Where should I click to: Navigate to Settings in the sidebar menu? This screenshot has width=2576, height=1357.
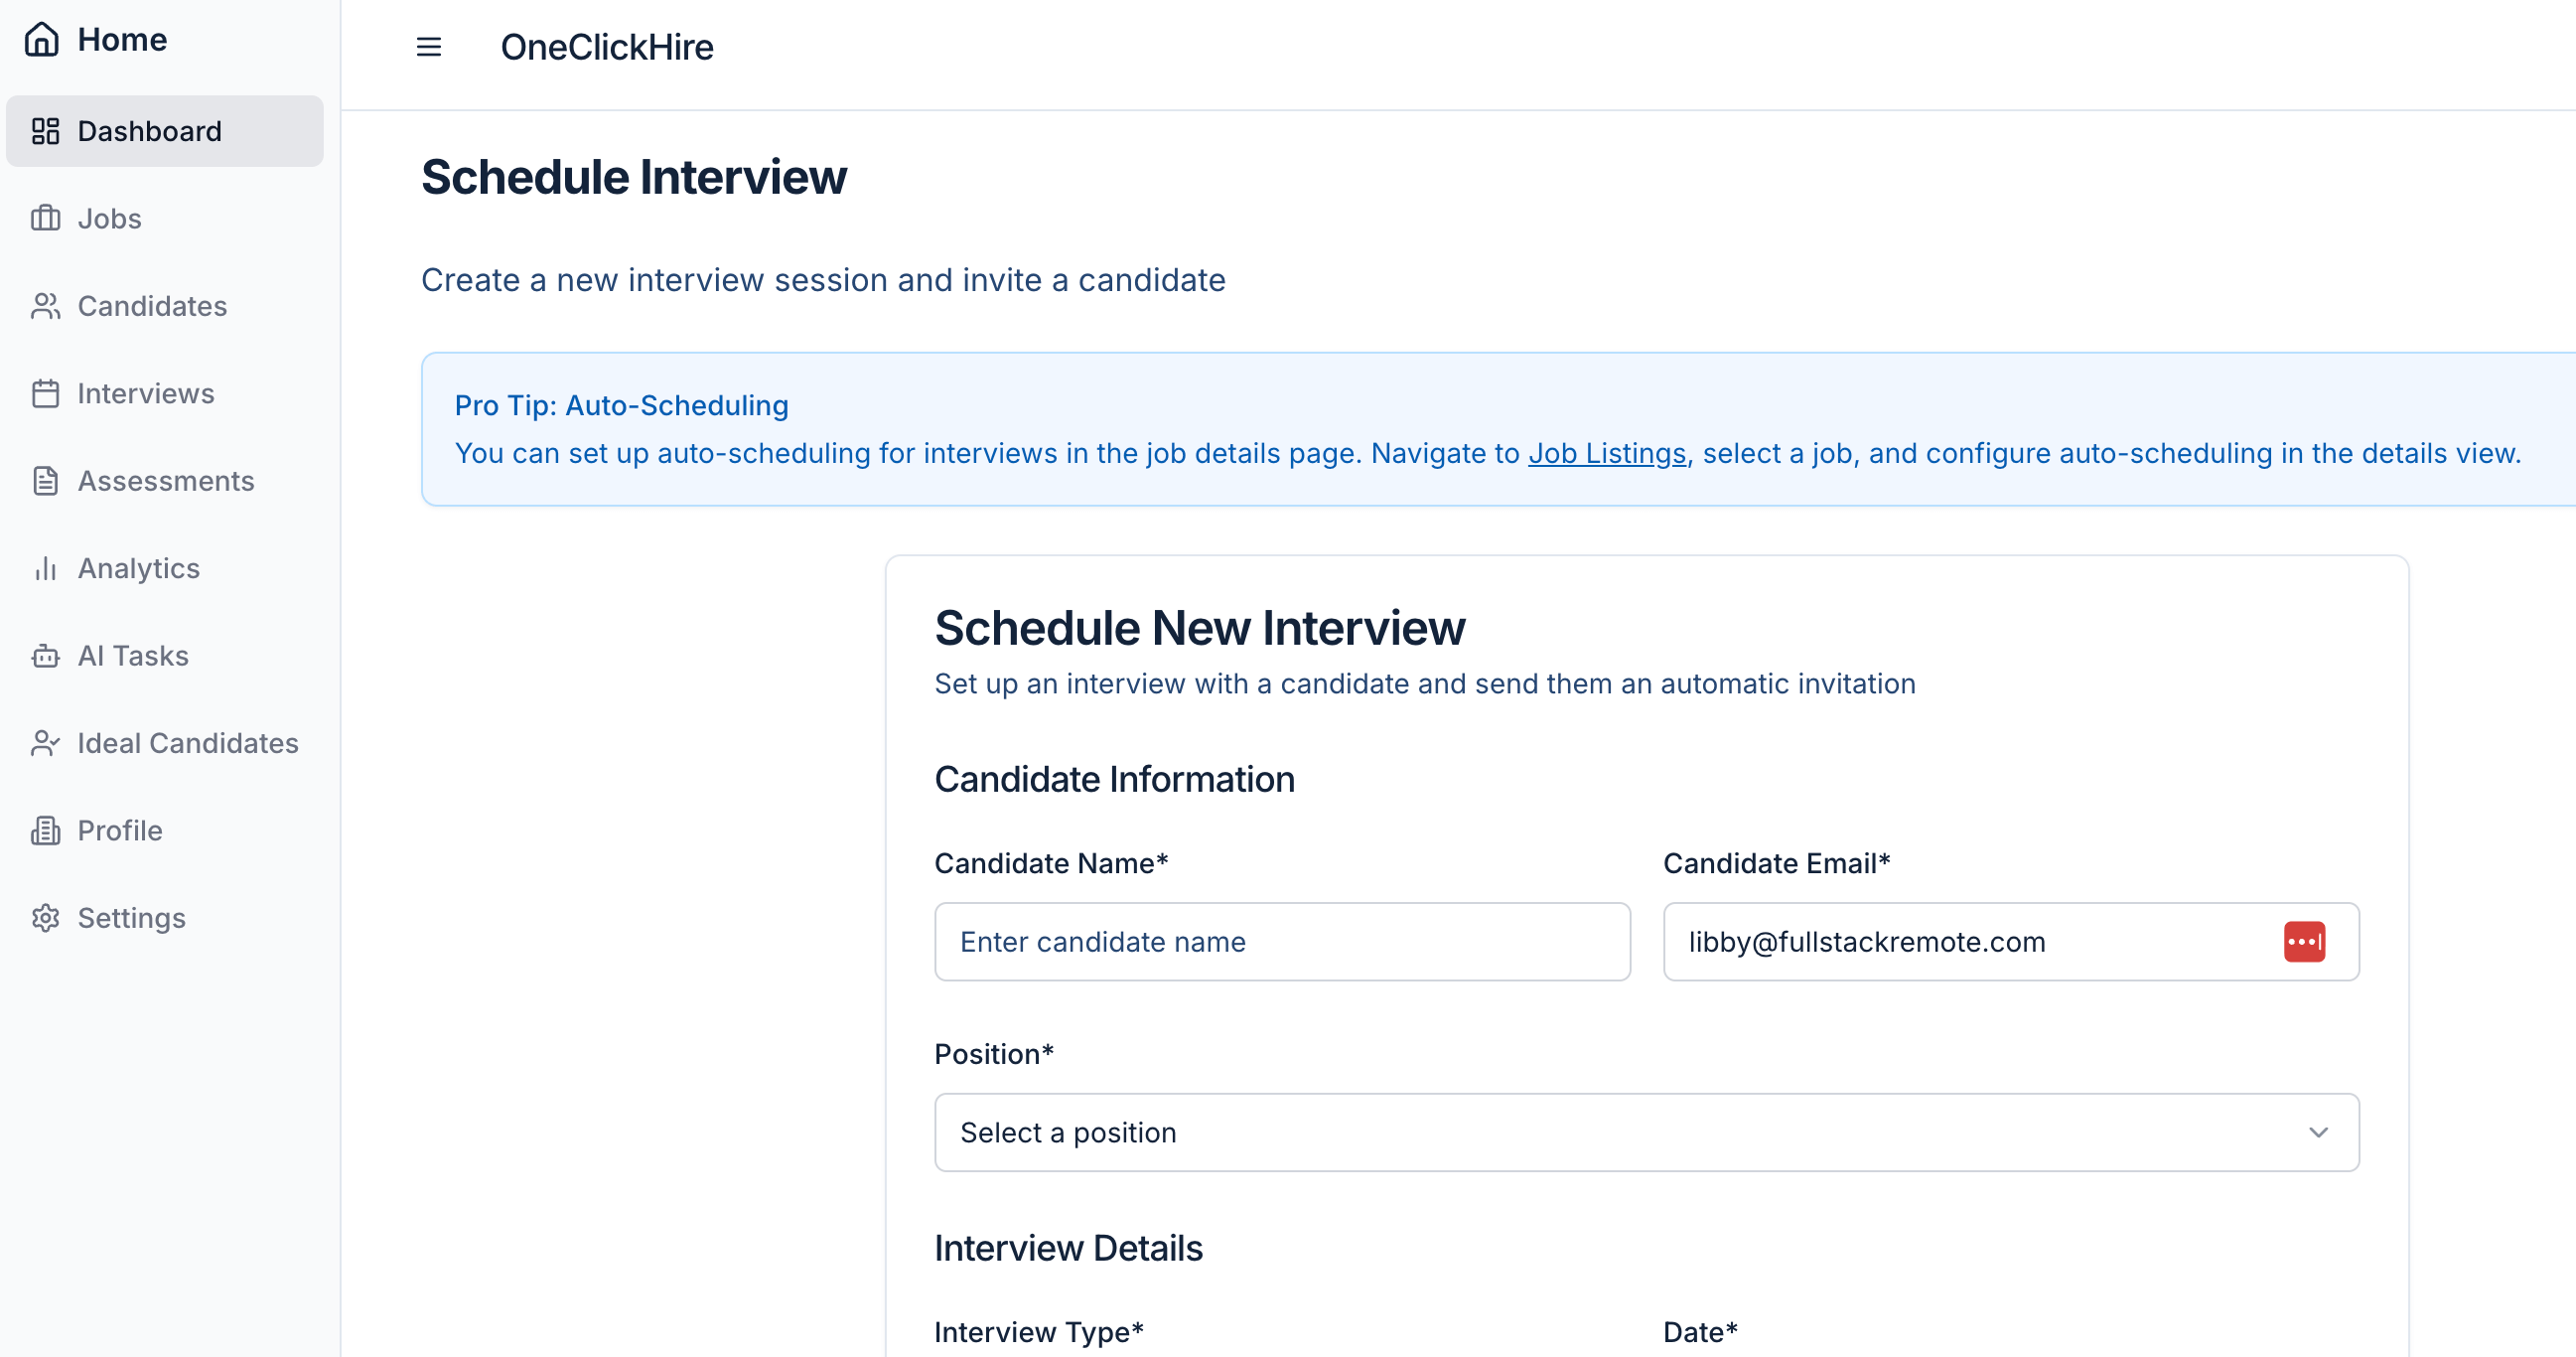(131, 918)
